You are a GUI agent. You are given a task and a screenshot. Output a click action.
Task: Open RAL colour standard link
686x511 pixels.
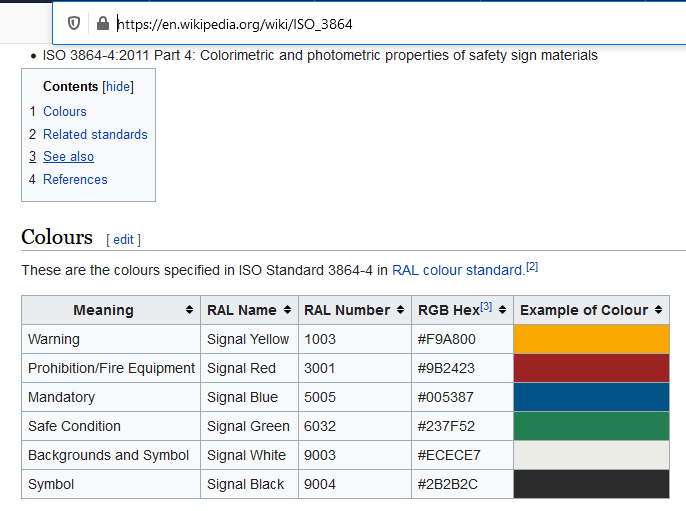tap(458, 270)
